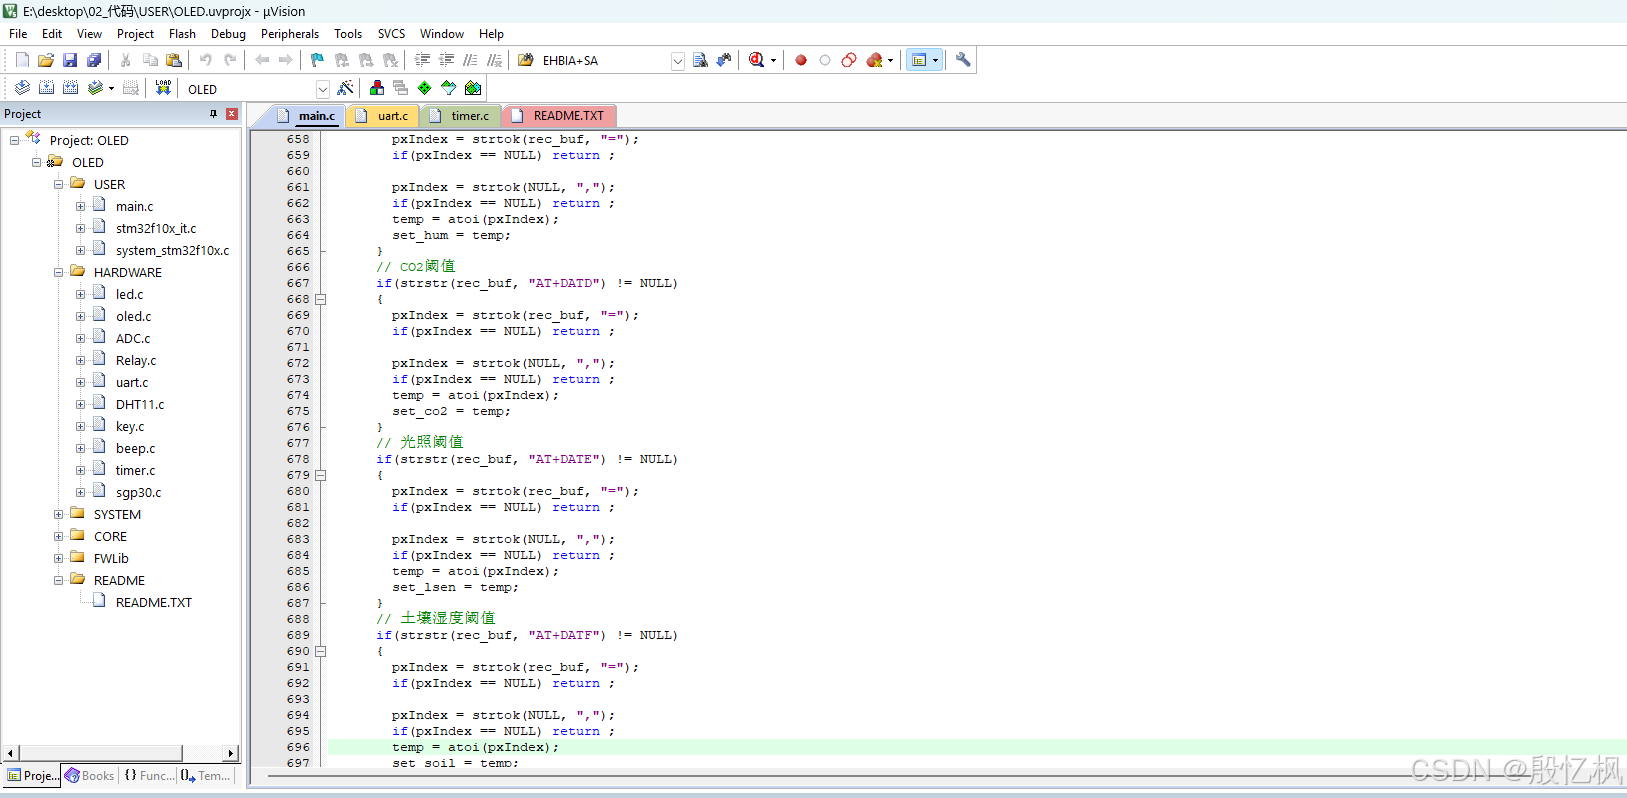Indent the selected lines using the toolbar icon
The height and width of the screenshot is (798, 1627).
423,60
